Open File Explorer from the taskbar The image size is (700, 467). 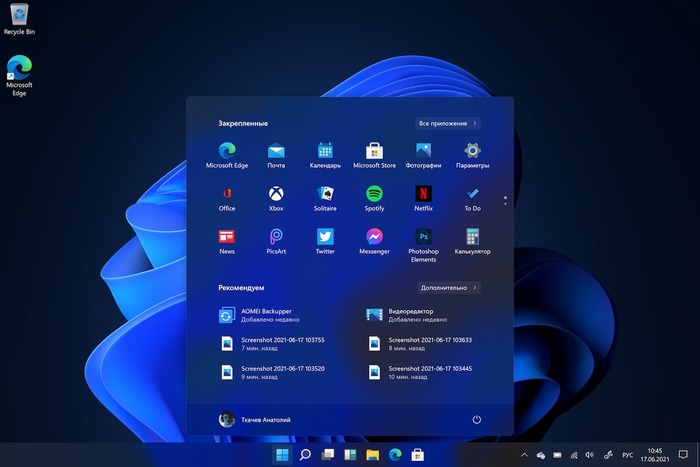point(372,455)
